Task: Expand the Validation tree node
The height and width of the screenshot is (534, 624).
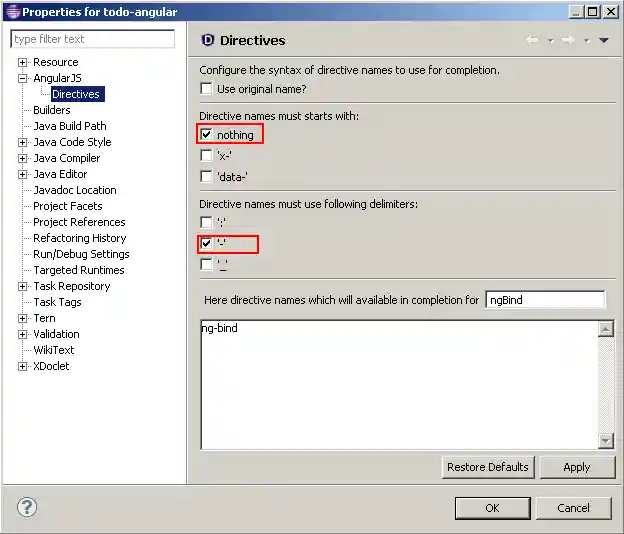Action: (x=23, y=334)
